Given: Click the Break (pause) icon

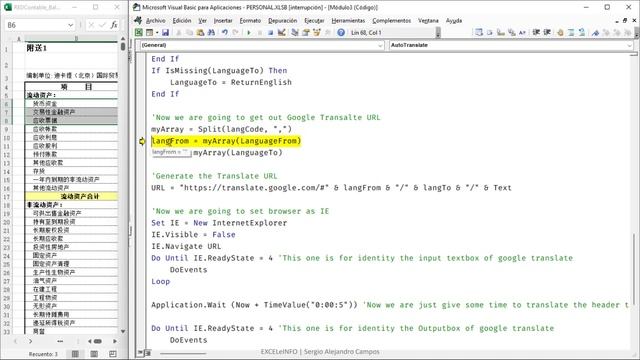Looking at the screenshot, I should 260,32.
